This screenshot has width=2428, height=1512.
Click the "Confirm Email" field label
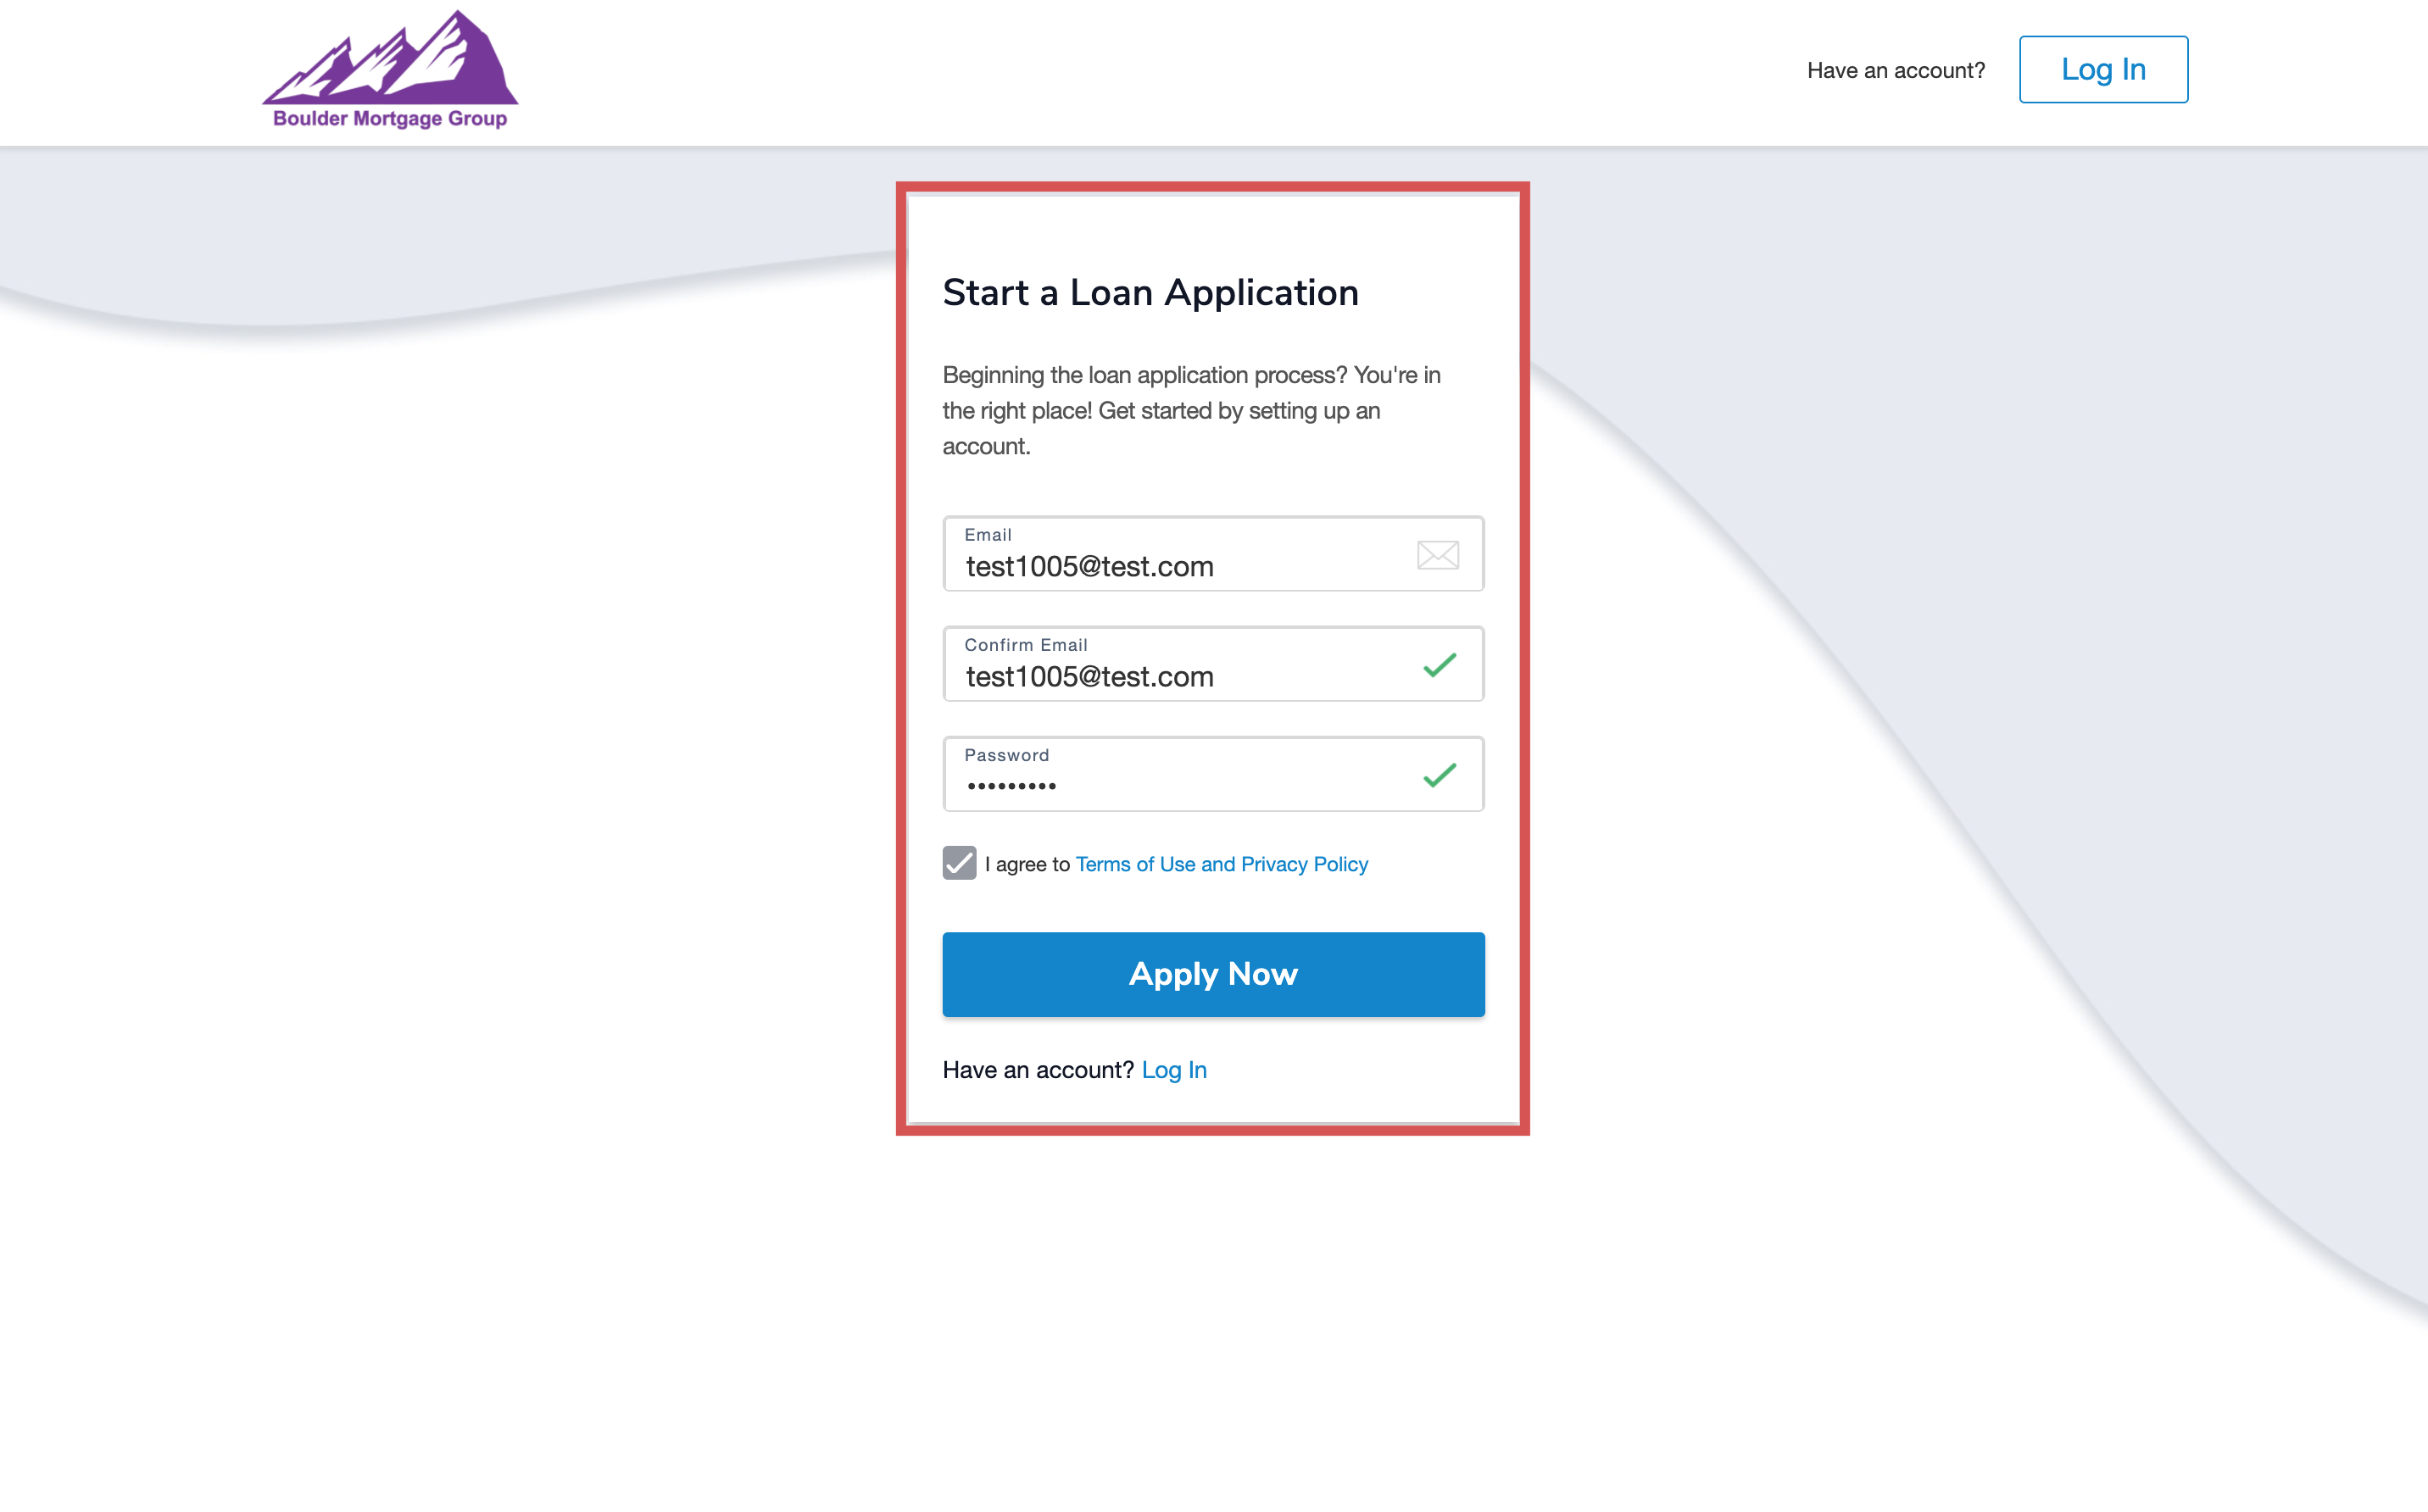coord(1025,645)
